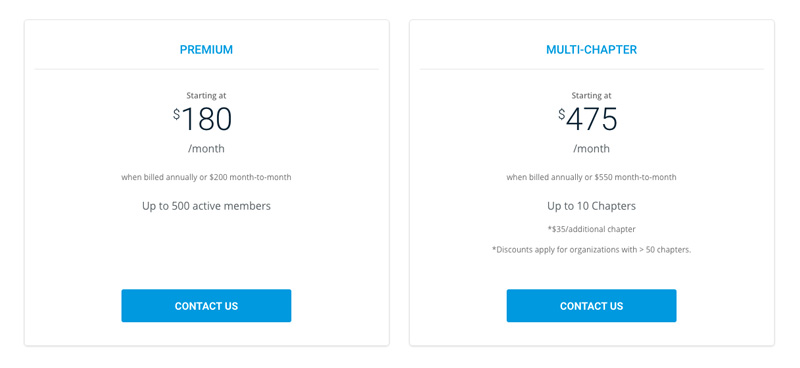This screenshot has width=800, height=368.
Task: Select the MULTI-CHAPTER plan heading
Action: (591, 50)
